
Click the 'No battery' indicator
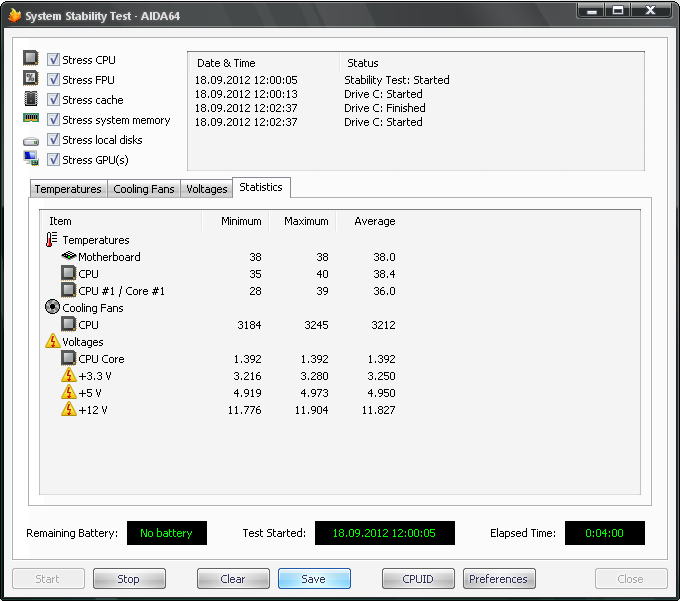coord(167,533)
